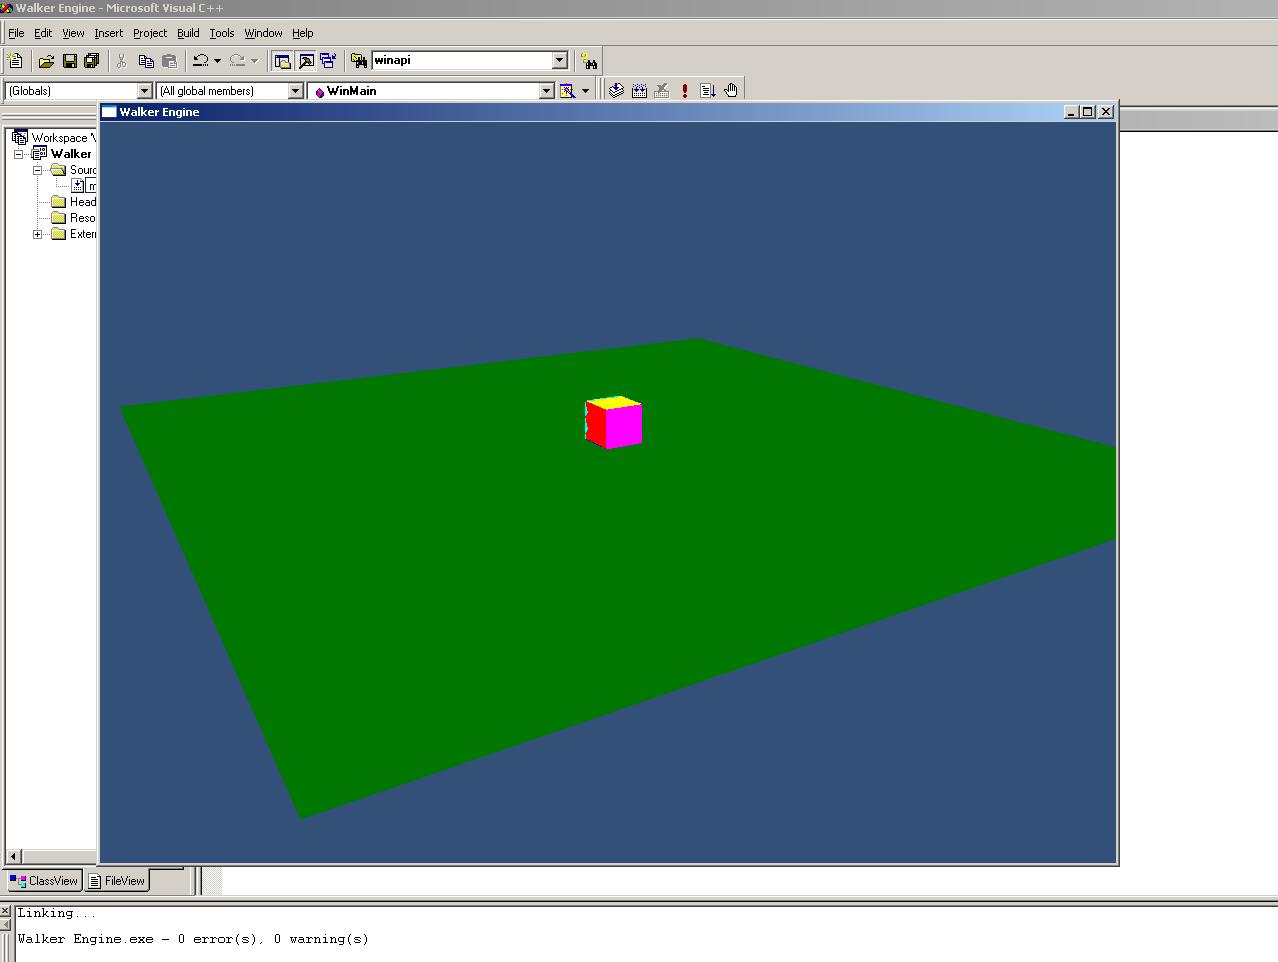
Task: Click the WizardBar actions wand icon
Action: [x=567, y=91]
